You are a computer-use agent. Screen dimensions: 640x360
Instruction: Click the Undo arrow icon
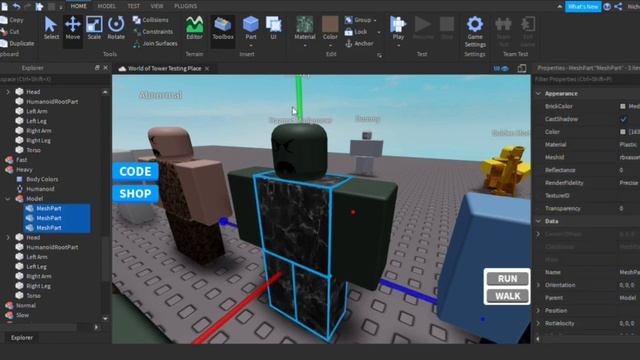click(x=16, y=7)
